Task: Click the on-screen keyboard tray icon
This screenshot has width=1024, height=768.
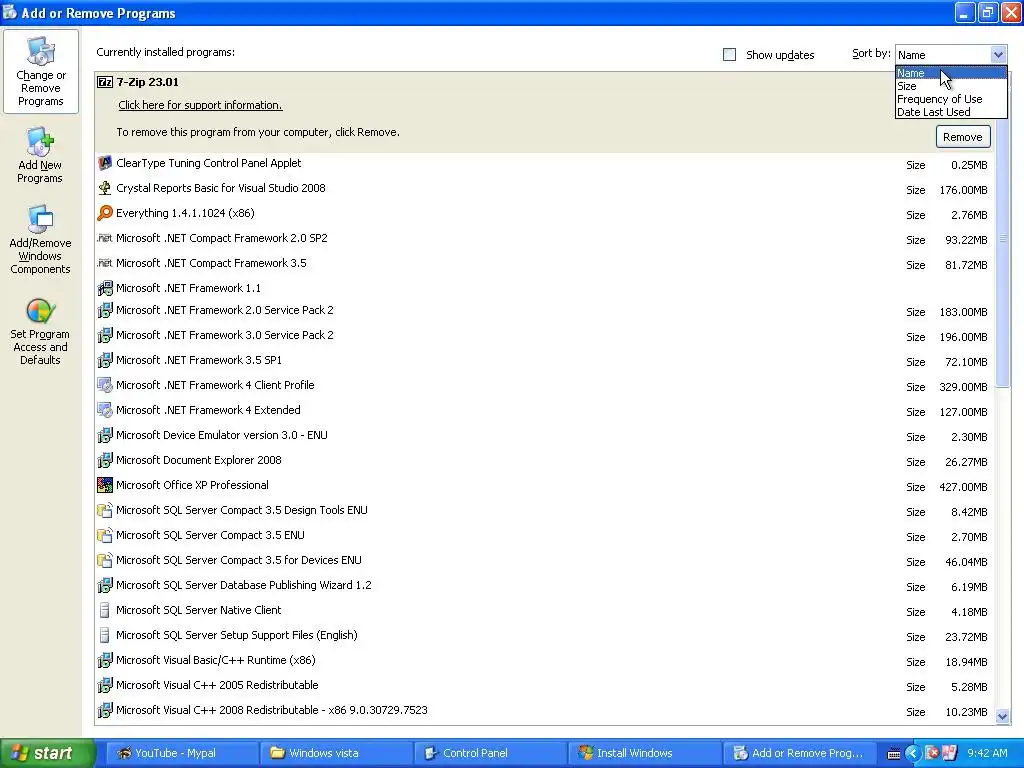Action: [894, 754]
